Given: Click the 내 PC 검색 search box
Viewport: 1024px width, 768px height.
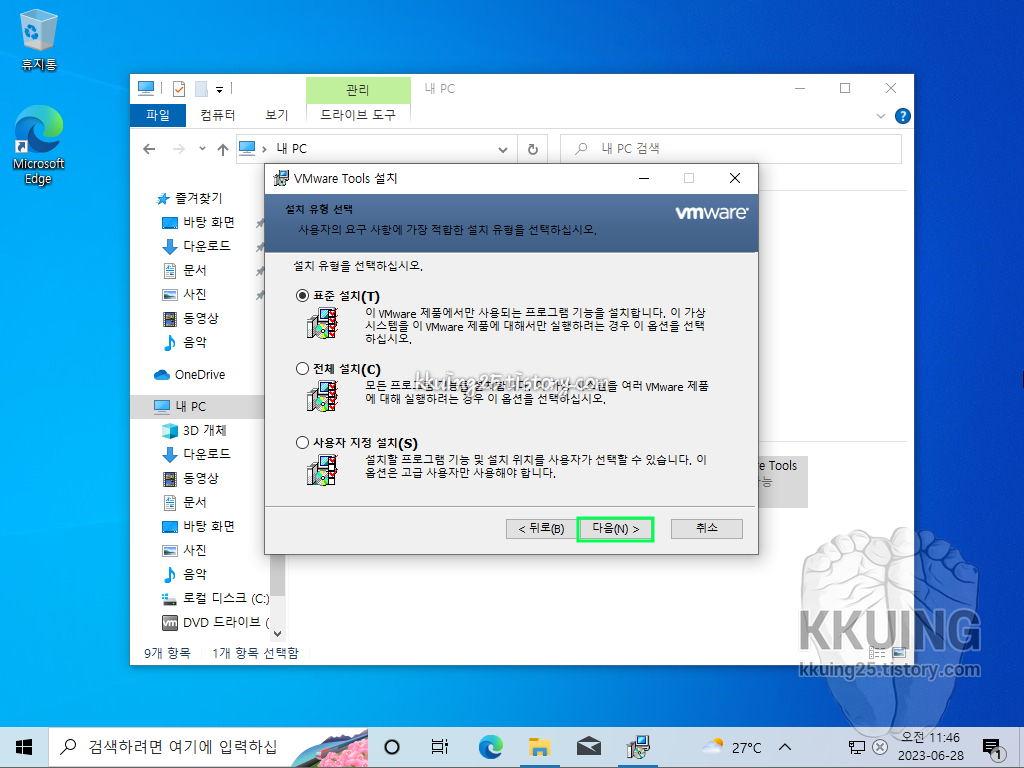Looking at the screenshot, I should coord(731,149).
